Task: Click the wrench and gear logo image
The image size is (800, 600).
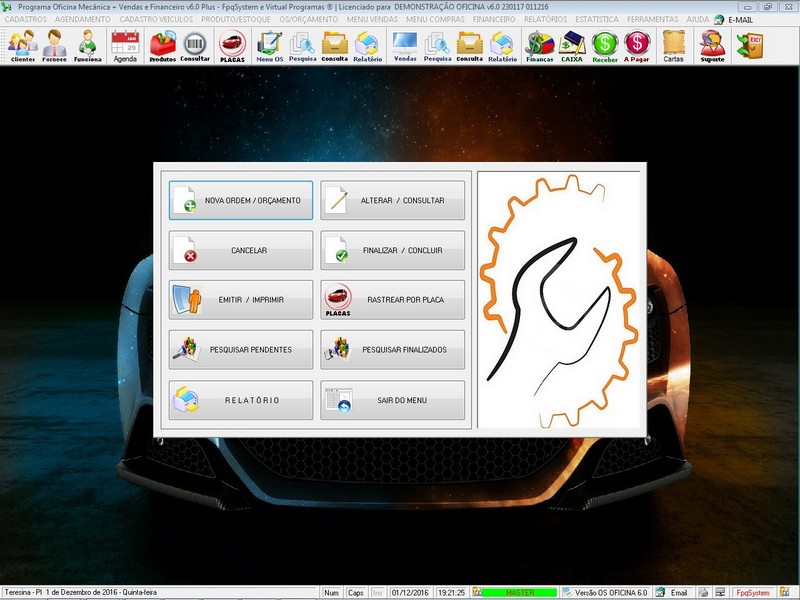Action: [x=559, y=300]
